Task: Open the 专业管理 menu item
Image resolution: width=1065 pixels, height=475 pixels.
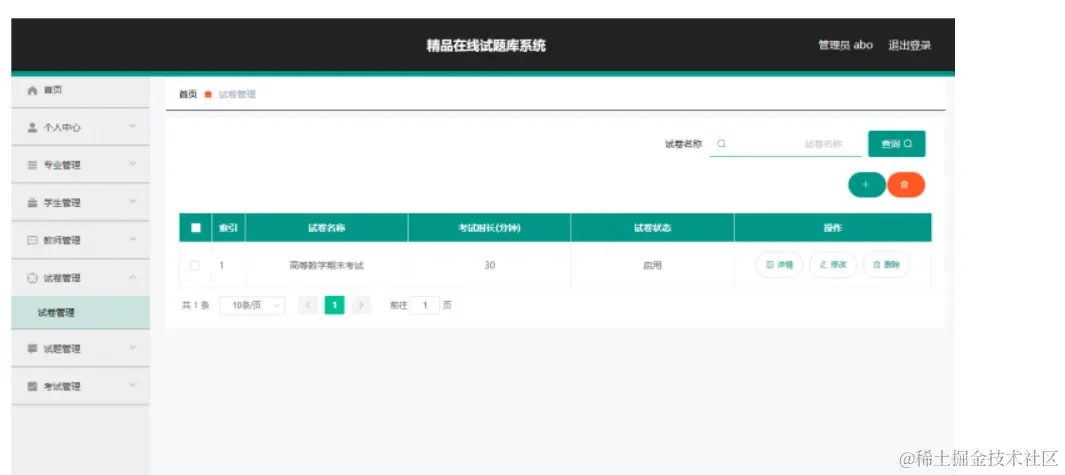Action: click(x=80, y=165)
